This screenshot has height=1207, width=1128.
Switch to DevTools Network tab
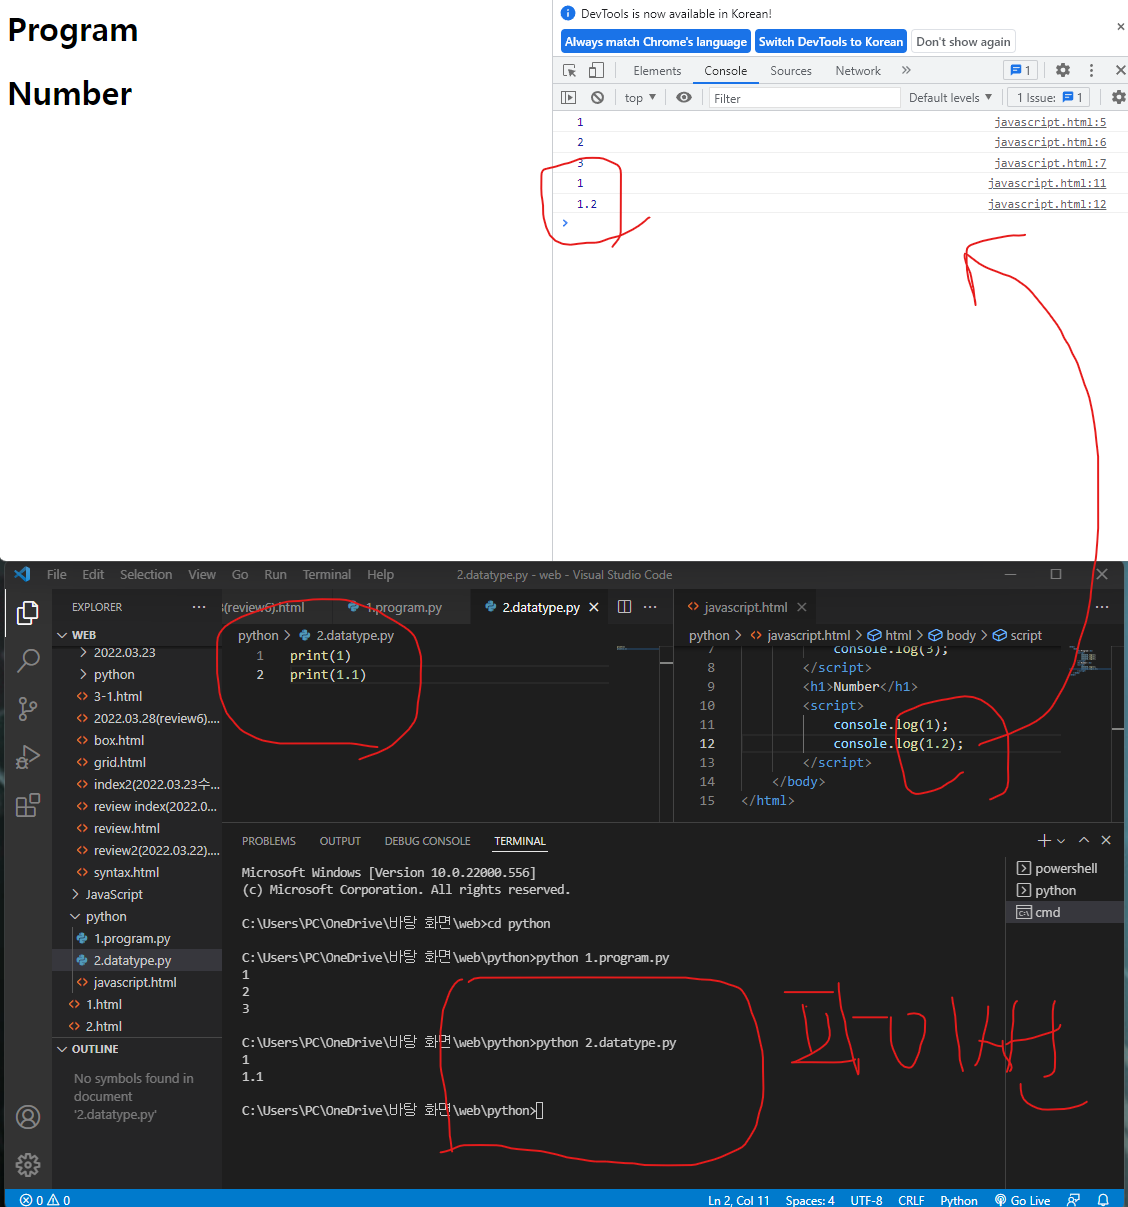pos(858,70)
